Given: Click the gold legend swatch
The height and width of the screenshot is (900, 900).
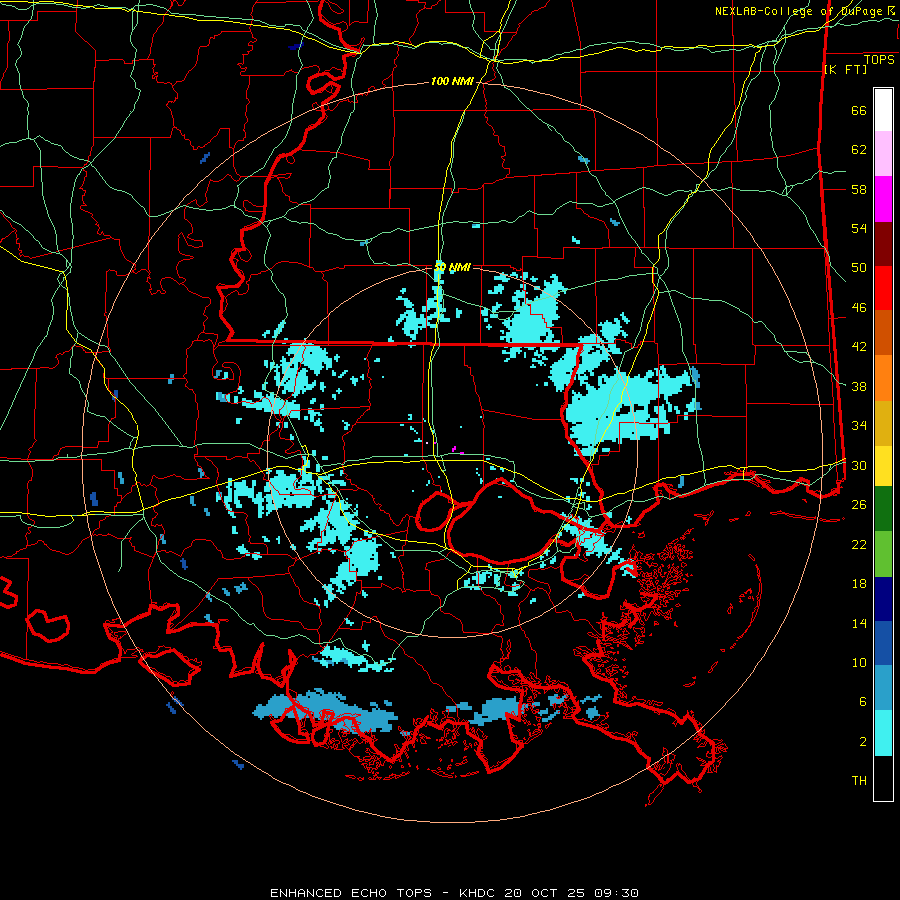Looking at the screenshot, I should tap(883, 424).
